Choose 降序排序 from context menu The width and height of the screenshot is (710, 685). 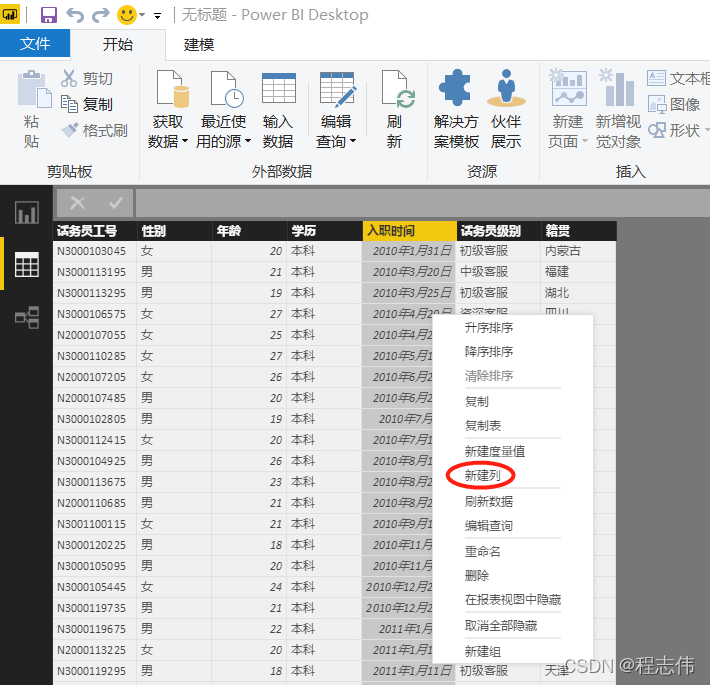click(x=489, y=351)
